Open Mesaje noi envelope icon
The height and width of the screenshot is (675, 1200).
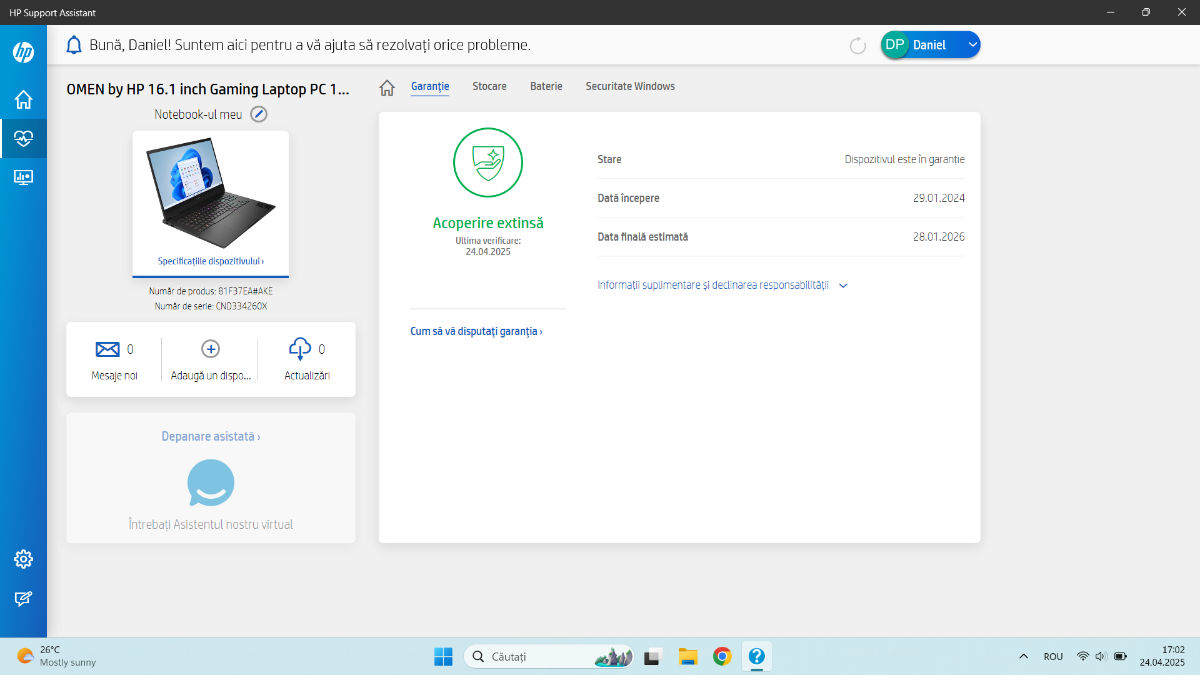(107, 349)
